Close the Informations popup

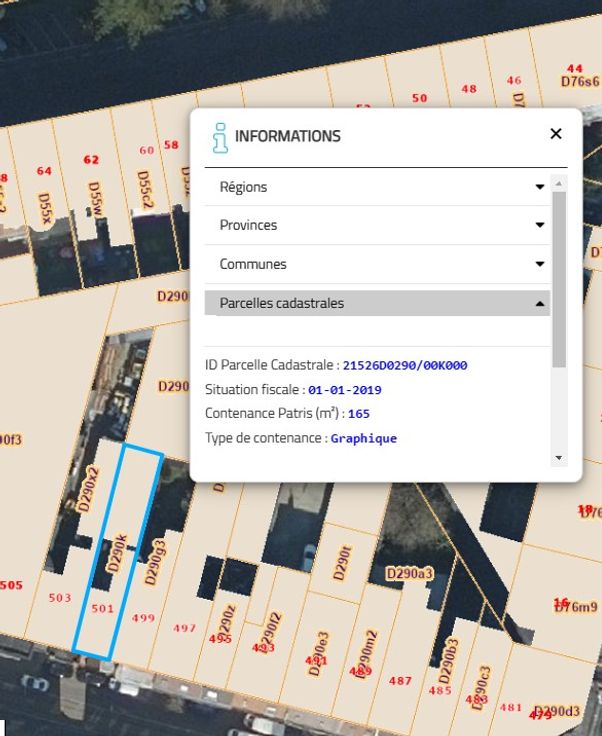tap(556, 134)
